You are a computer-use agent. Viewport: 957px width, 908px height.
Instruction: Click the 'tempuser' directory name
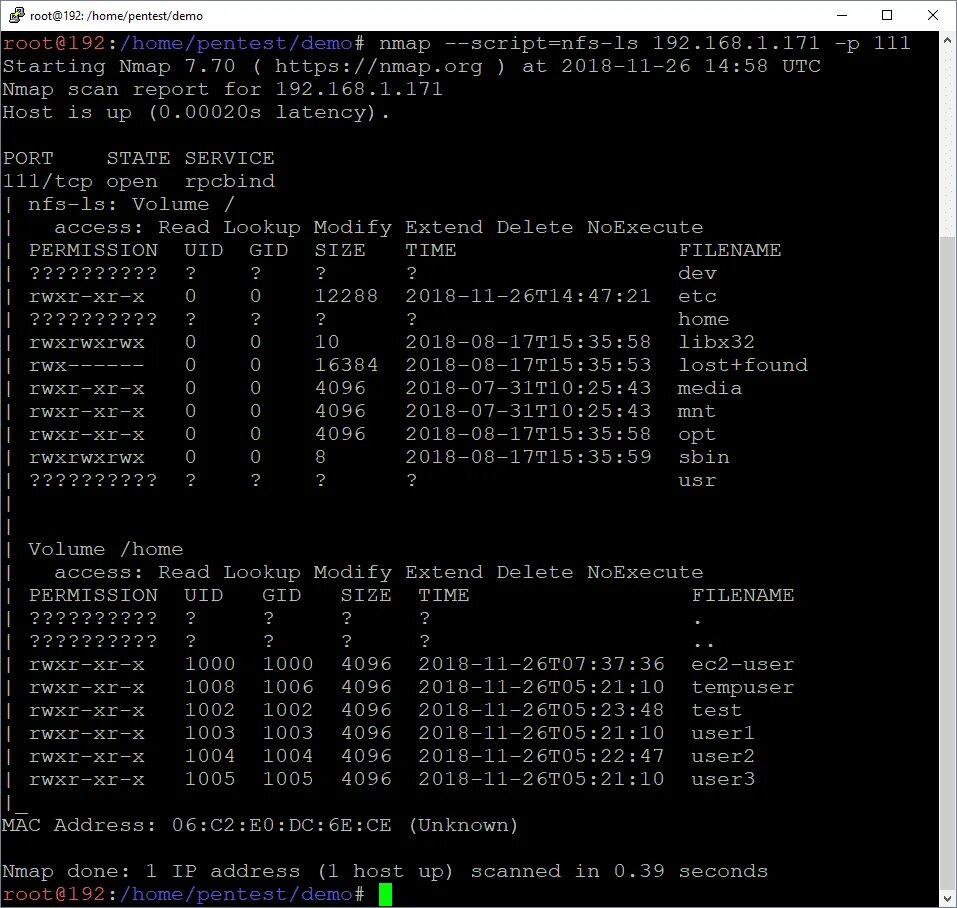pos(743,688)
